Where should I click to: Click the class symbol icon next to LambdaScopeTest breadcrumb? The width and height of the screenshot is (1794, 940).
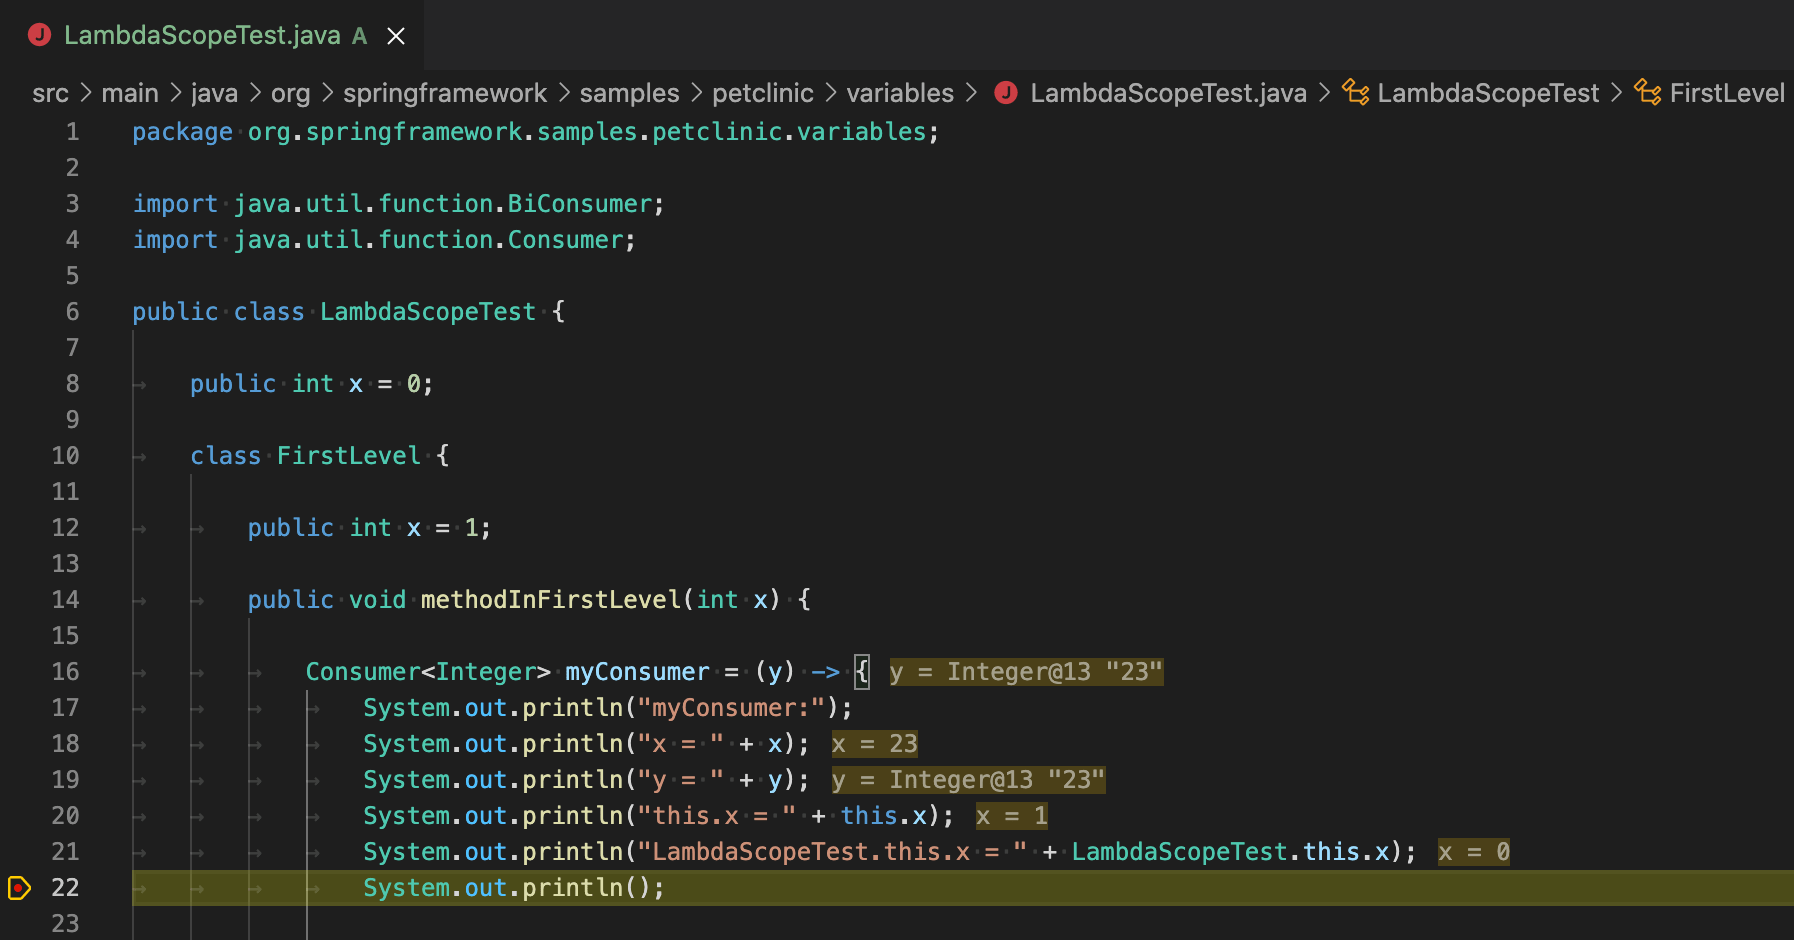(1356, 92)
